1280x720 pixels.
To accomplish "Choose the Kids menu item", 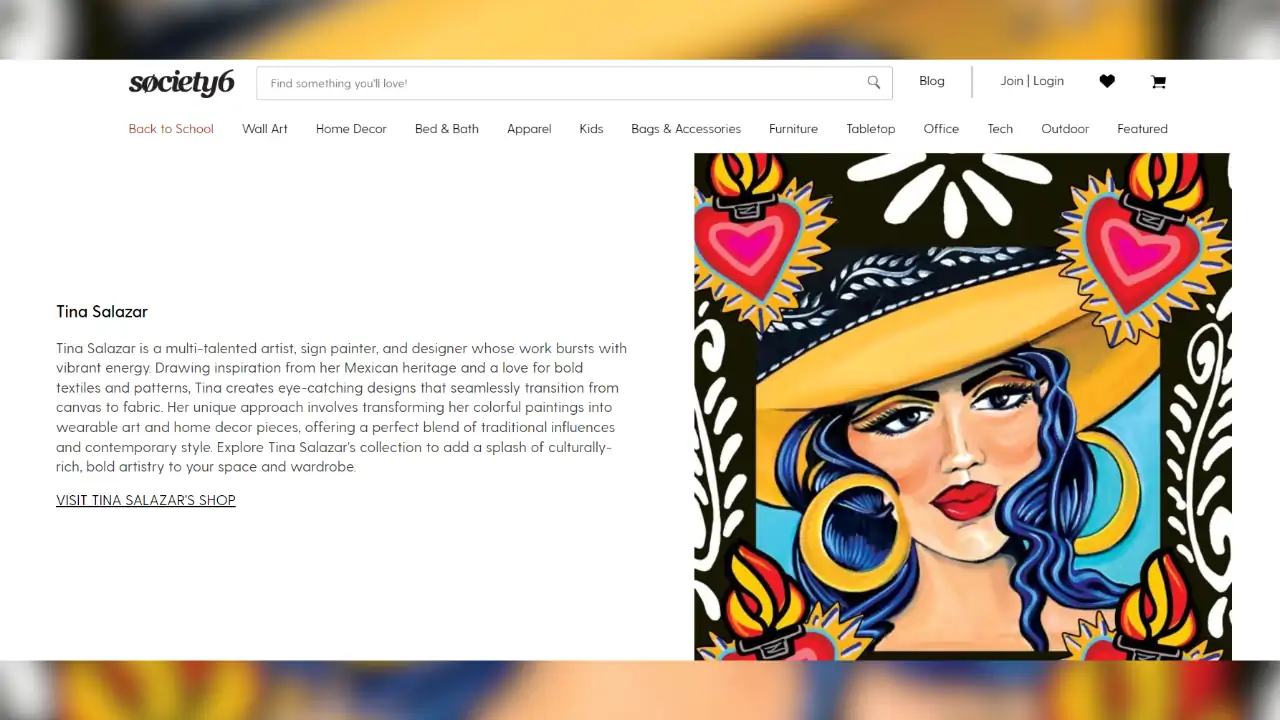I will 591,129.
